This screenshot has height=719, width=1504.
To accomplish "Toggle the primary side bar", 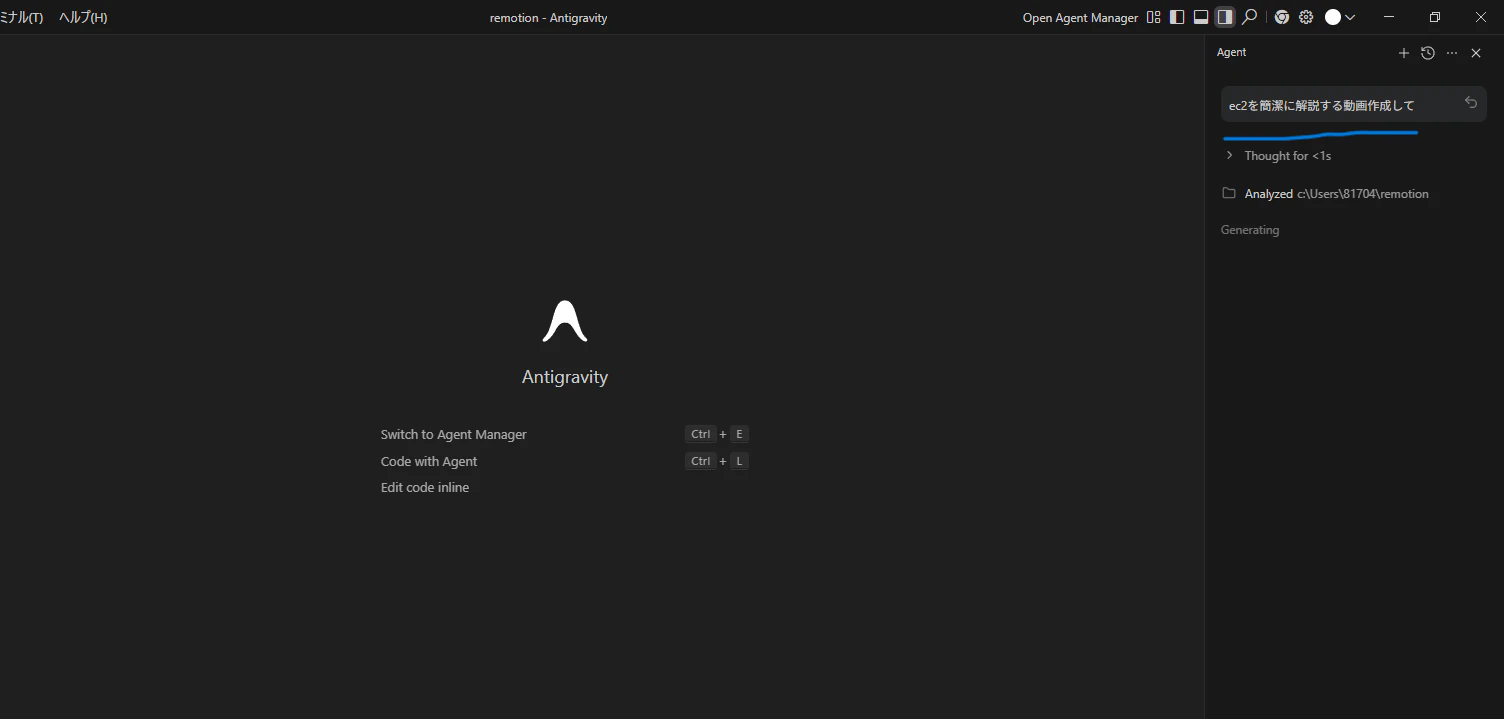I will point(1177,17).
